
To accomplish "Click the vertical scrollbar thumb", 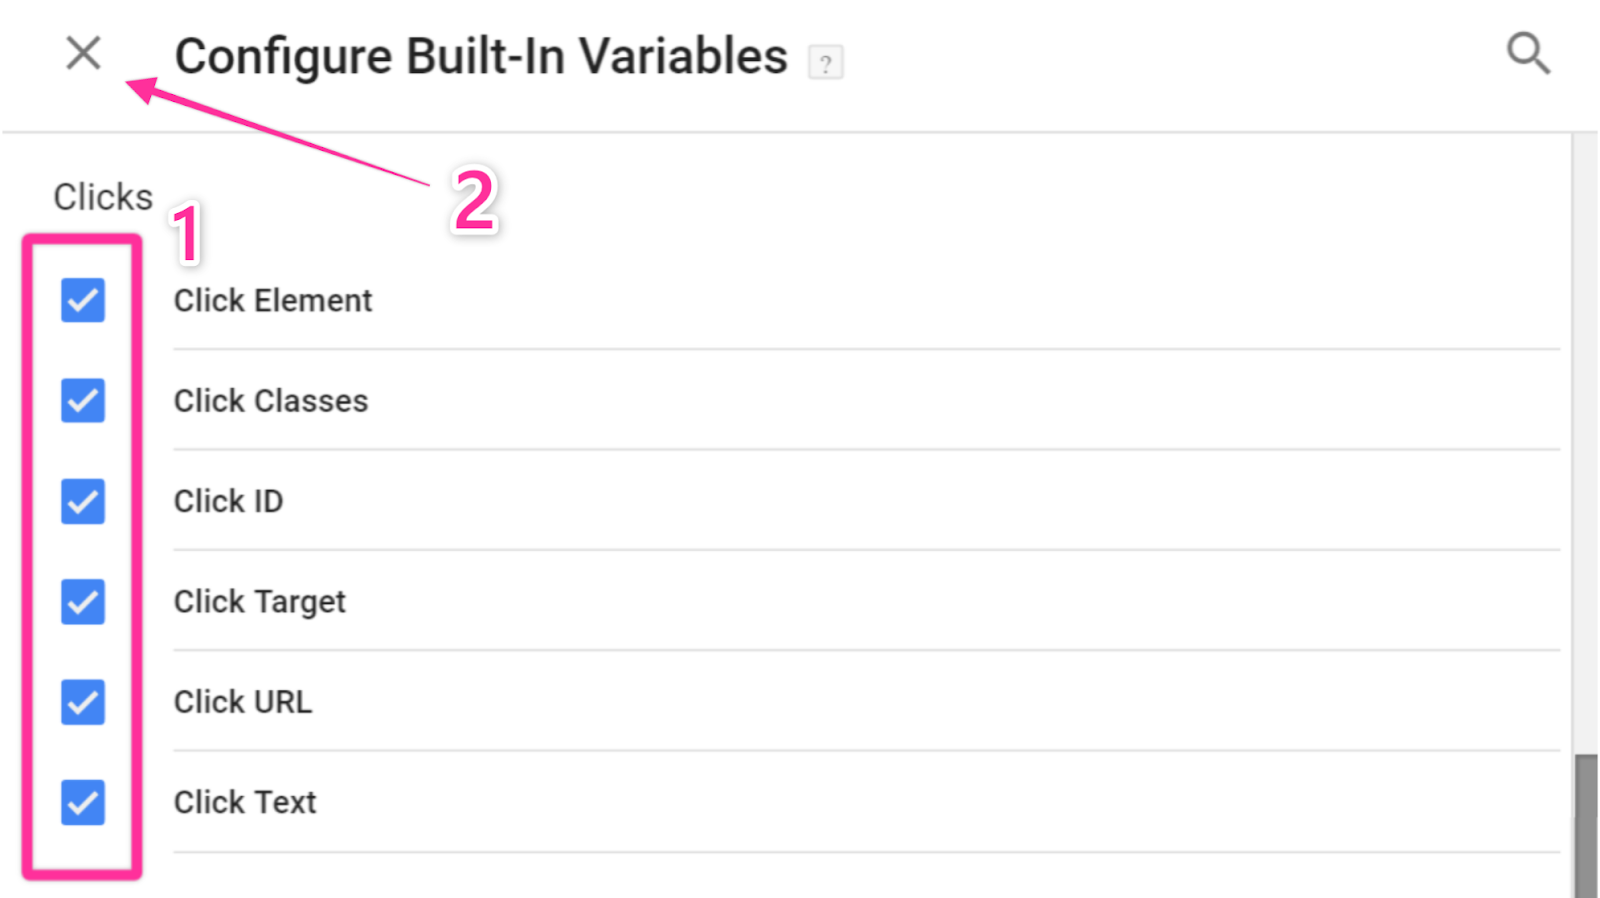I will pyautogui.click(x=1585, y=825).
